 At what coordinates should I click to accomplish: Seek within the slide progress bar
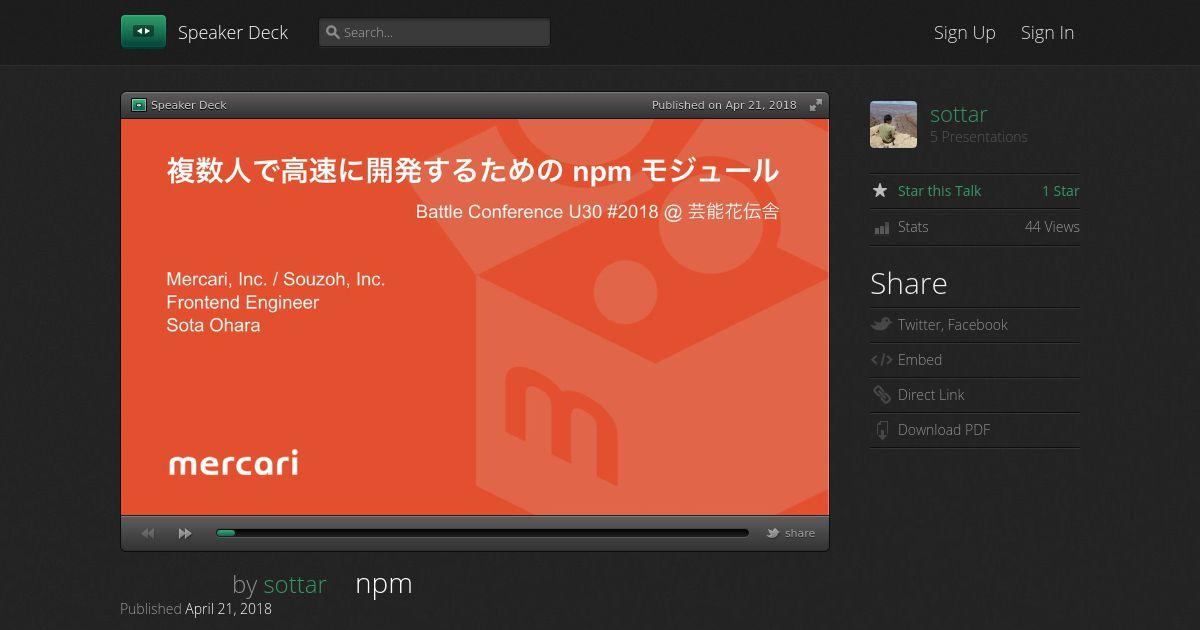click(x=482, y=533)
